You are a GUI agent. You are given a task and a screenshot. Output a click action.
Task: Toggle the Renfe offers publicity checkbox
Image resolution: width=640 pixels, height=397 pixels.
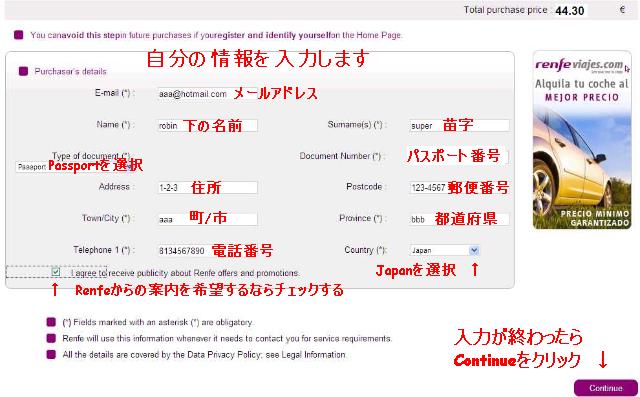pyautogui.click(x=56, y=271)
